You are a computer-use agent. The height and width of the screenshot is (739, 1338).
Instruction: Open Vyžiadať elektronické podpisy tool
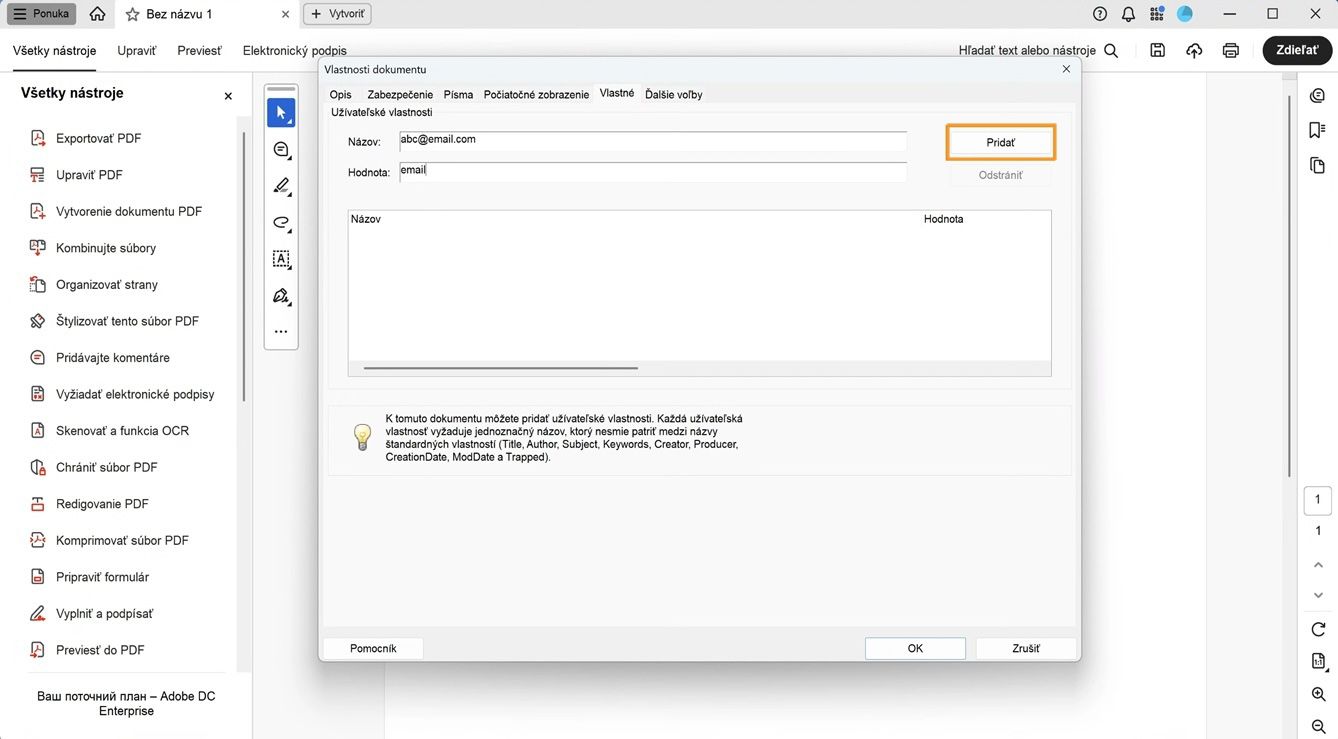click(x=135, y=394)
